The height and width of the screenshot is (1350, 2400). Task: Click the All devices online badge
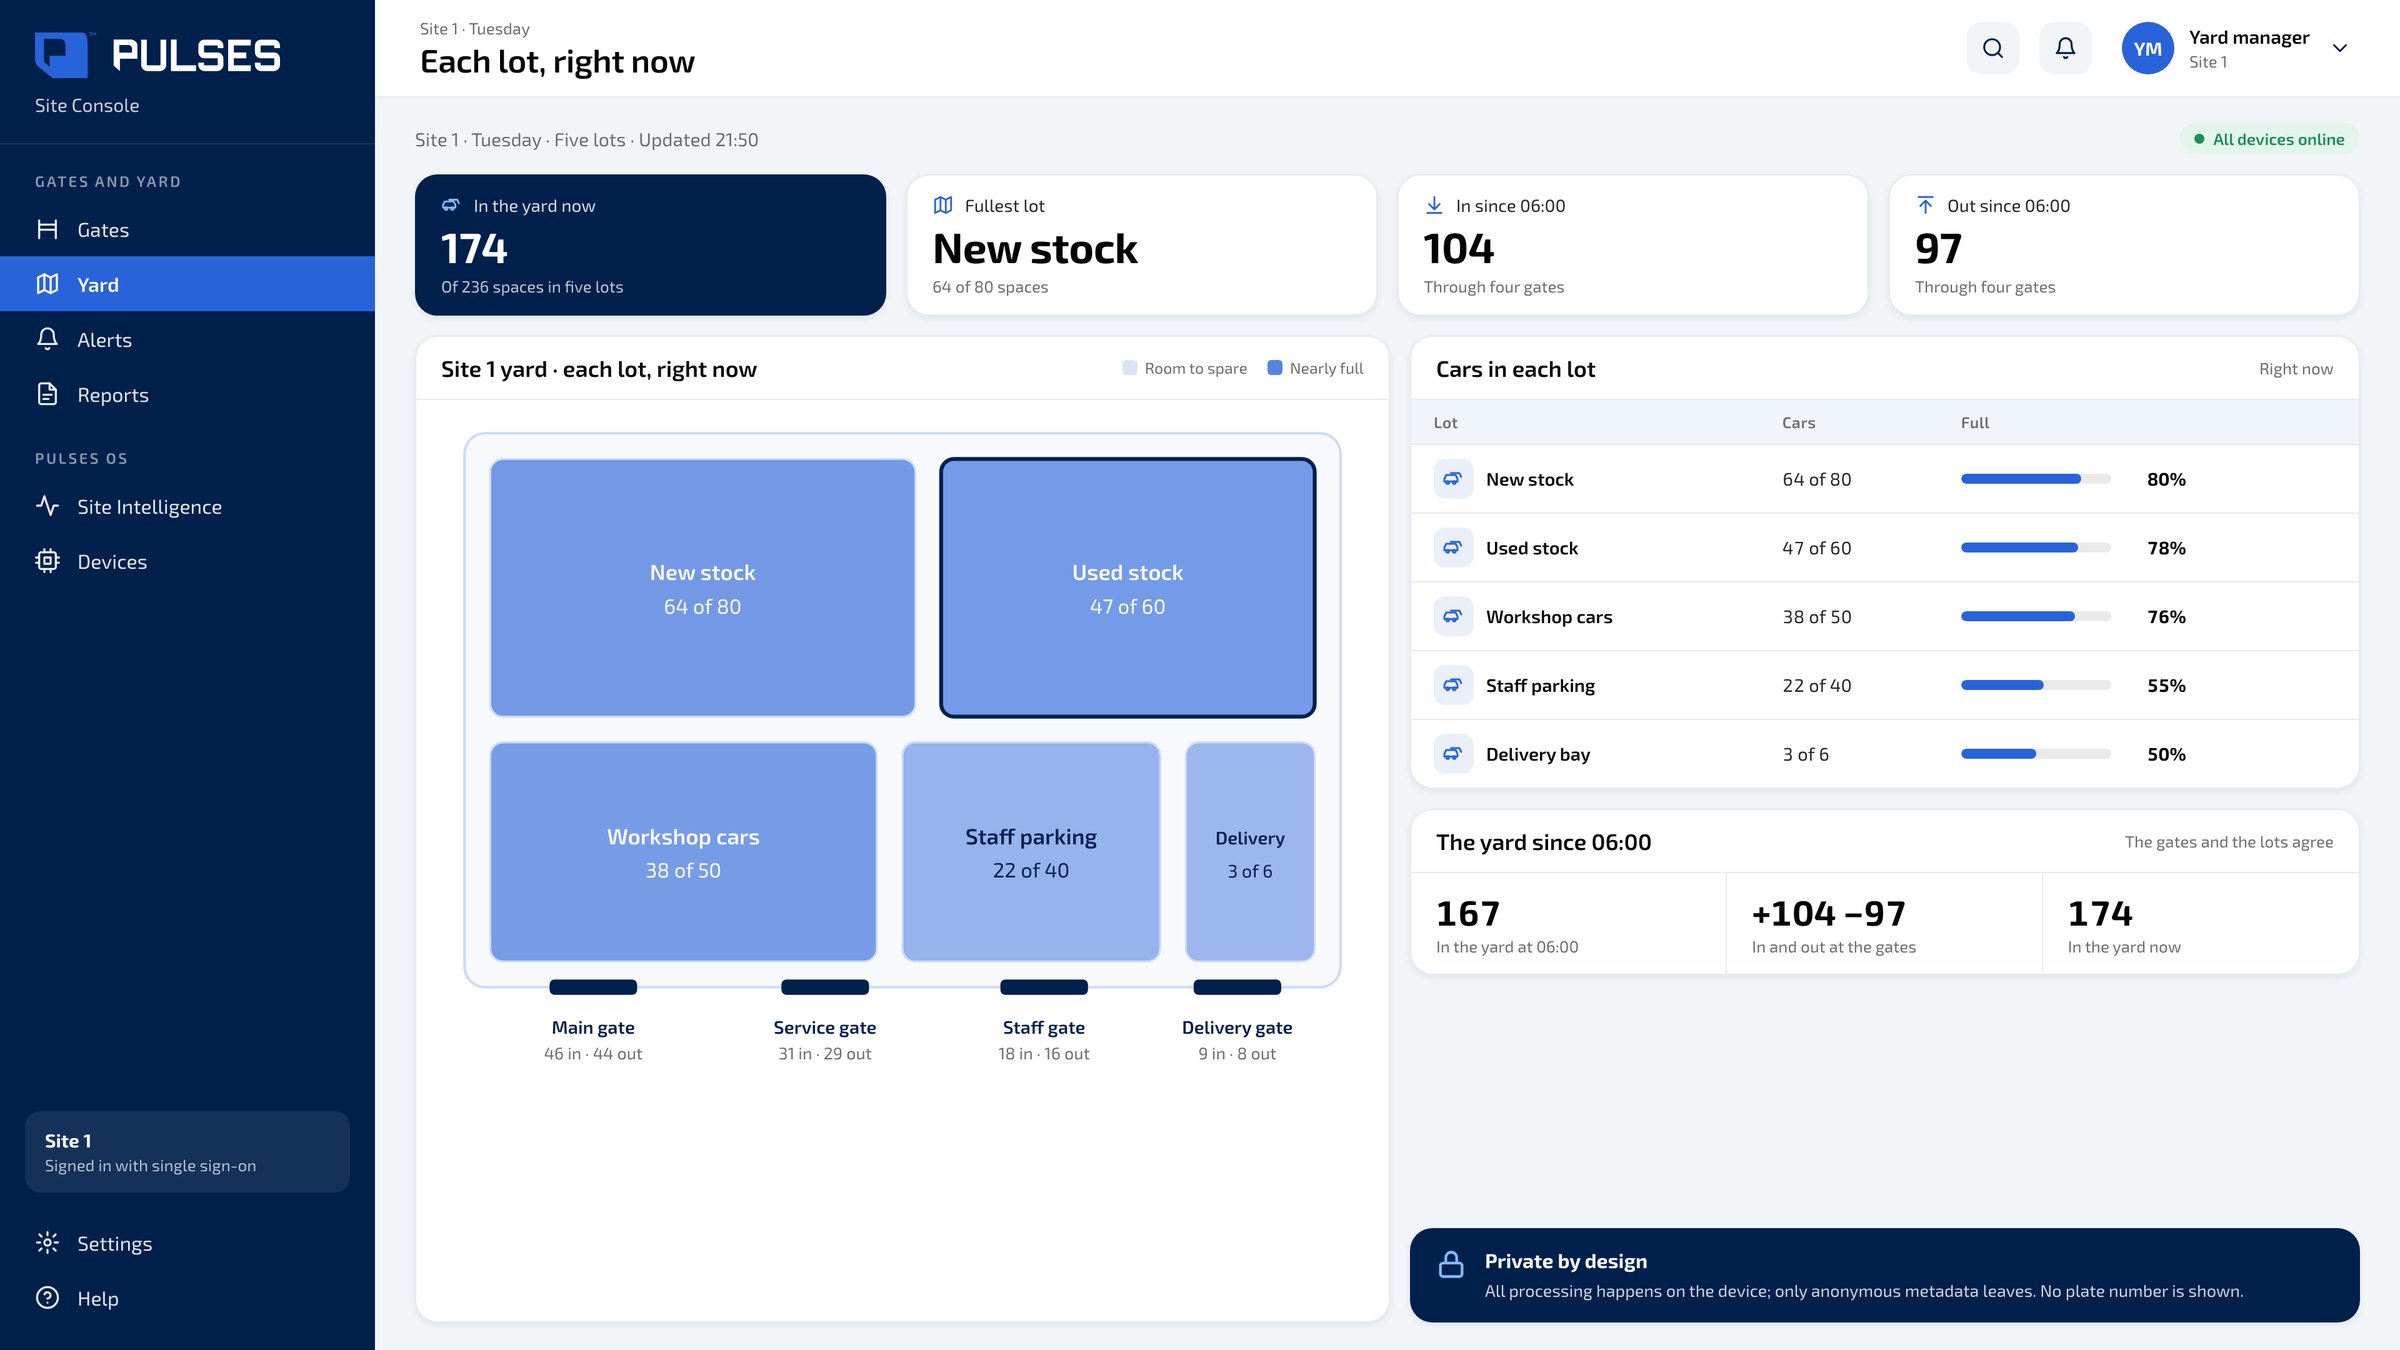click(2269, 139)
